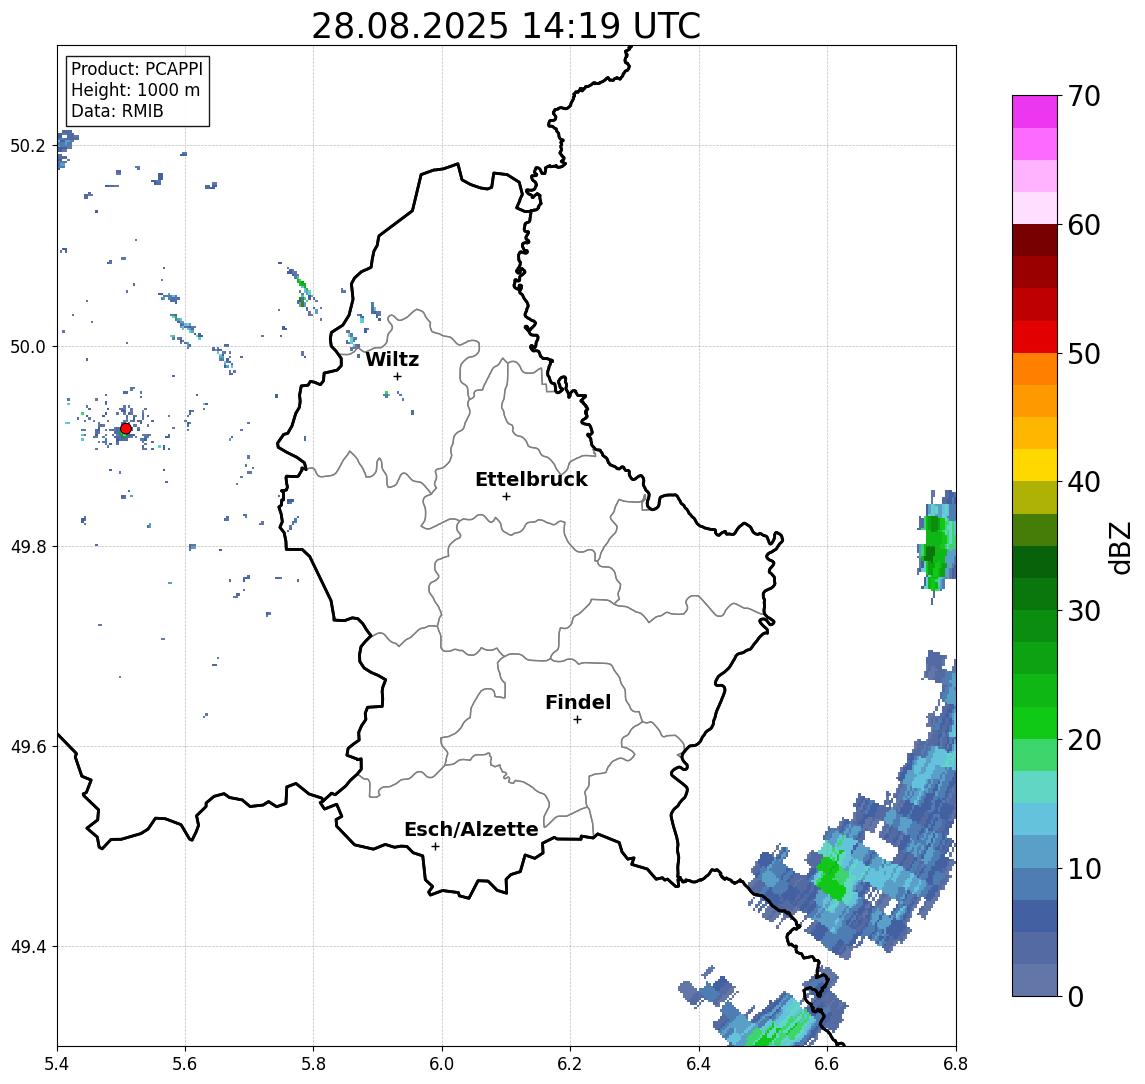Click the plus marker below Findel
Viewport: 1145px width, 1084px height.
click(x=577, y=720)
